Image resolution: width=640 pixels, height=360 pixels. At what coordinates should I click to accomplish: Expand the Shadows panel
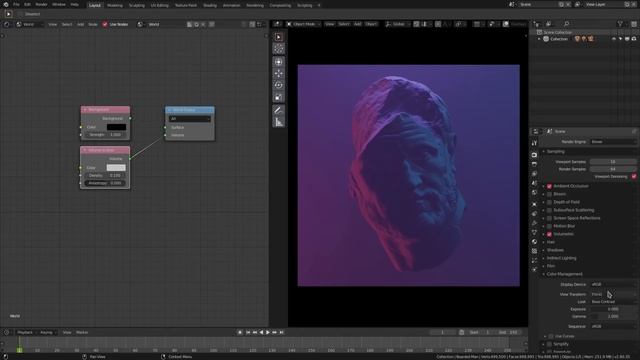pyautogui.click(x=555, y=250)
